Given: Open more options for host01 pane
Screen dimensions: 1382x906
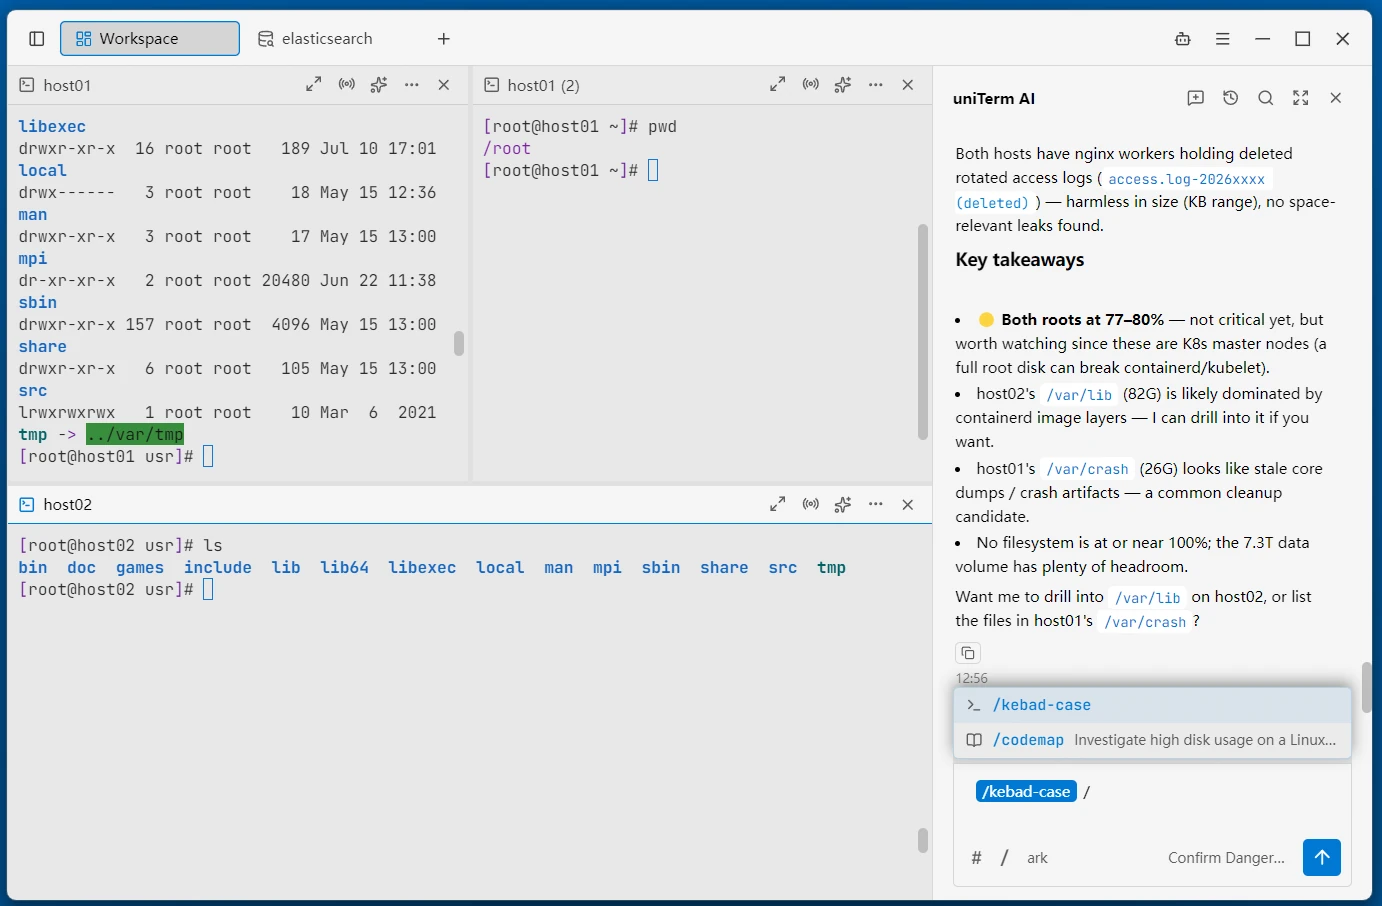Looking at the screenshot, I should tap(412, 85).
